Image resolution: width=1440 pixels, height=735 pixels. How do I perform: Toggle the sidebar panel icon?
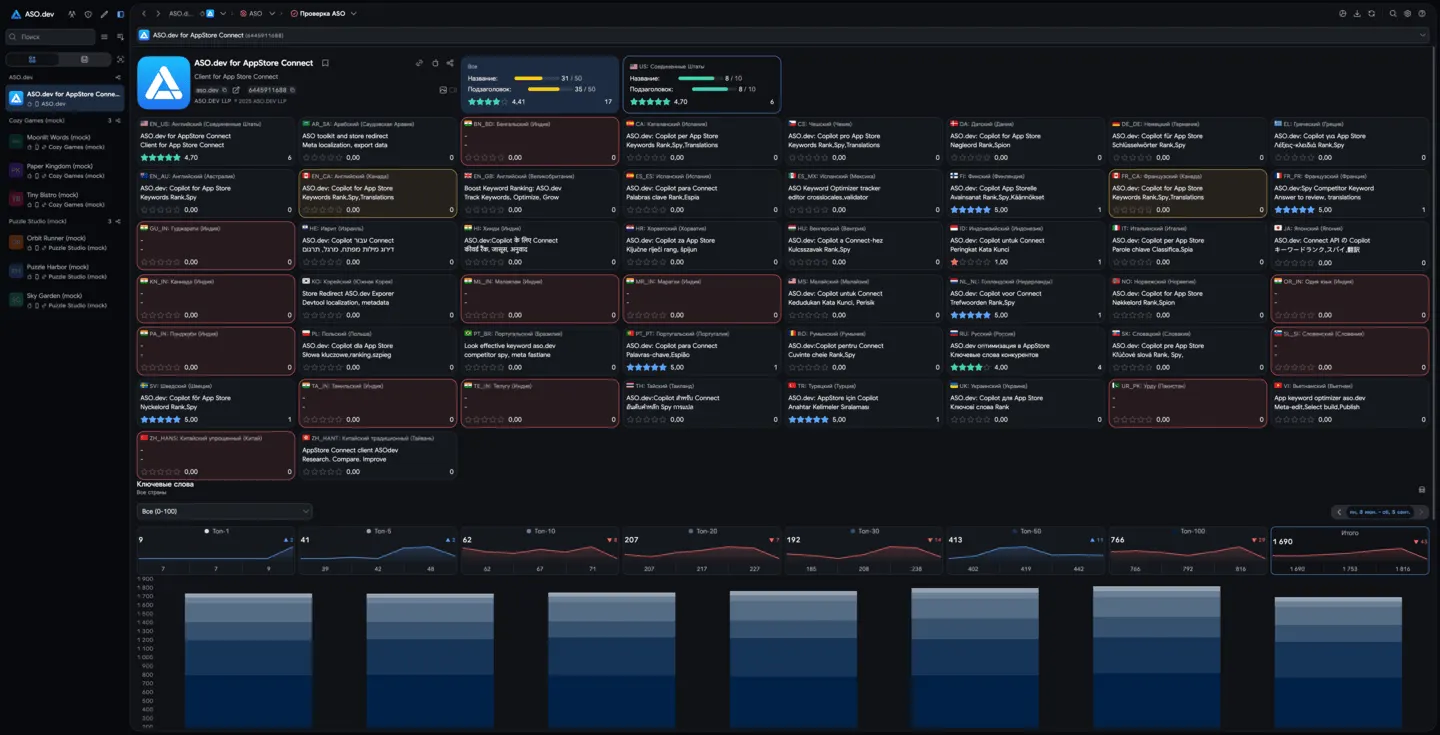[120, 14]
